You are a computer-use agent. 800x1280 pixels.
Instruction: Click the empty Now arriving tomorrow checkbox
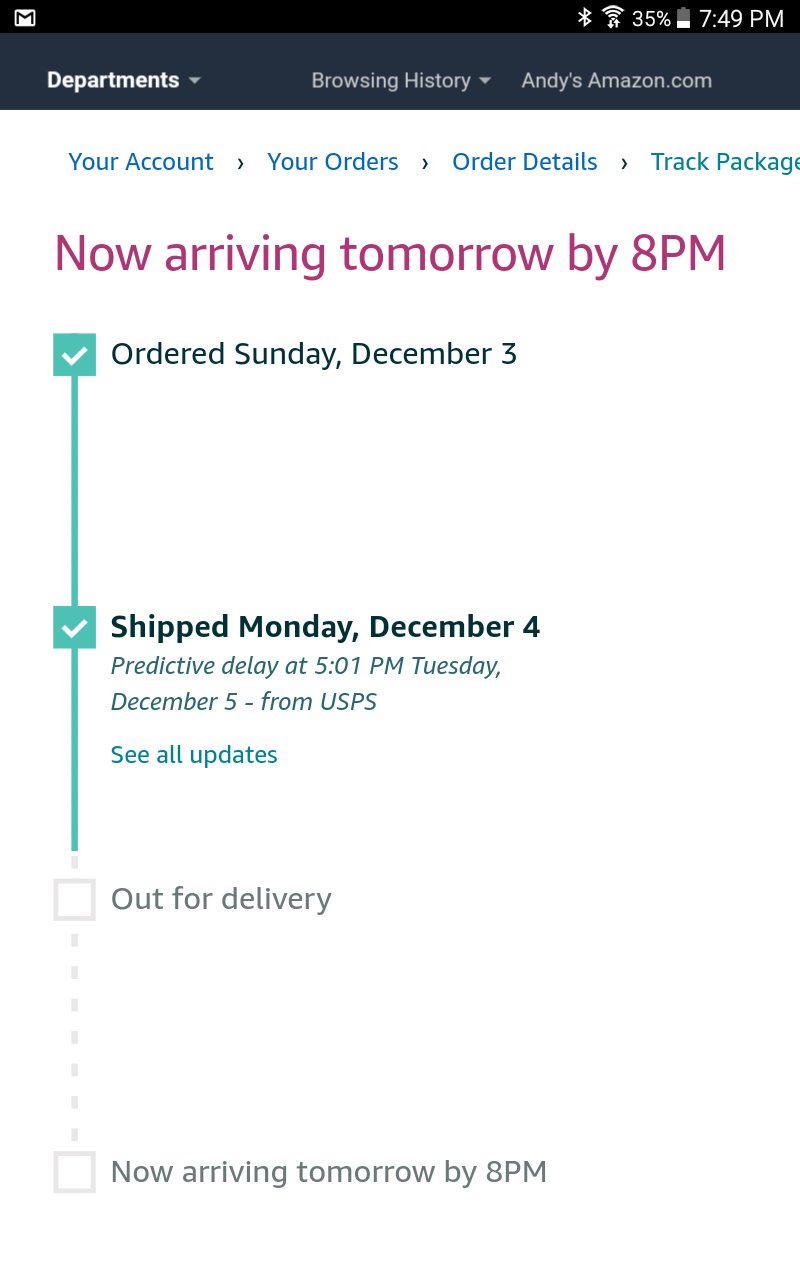click(74, 1171)
